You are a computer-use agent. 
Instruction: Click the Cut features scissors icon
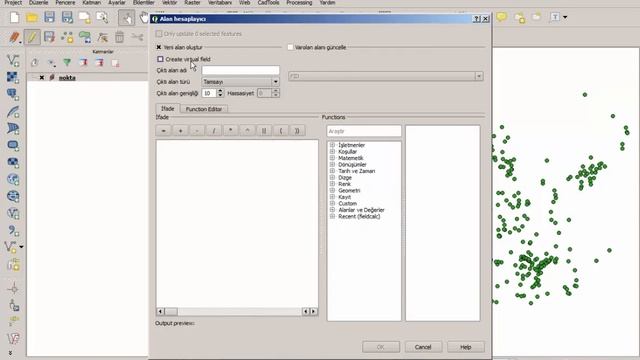point(137,37)
